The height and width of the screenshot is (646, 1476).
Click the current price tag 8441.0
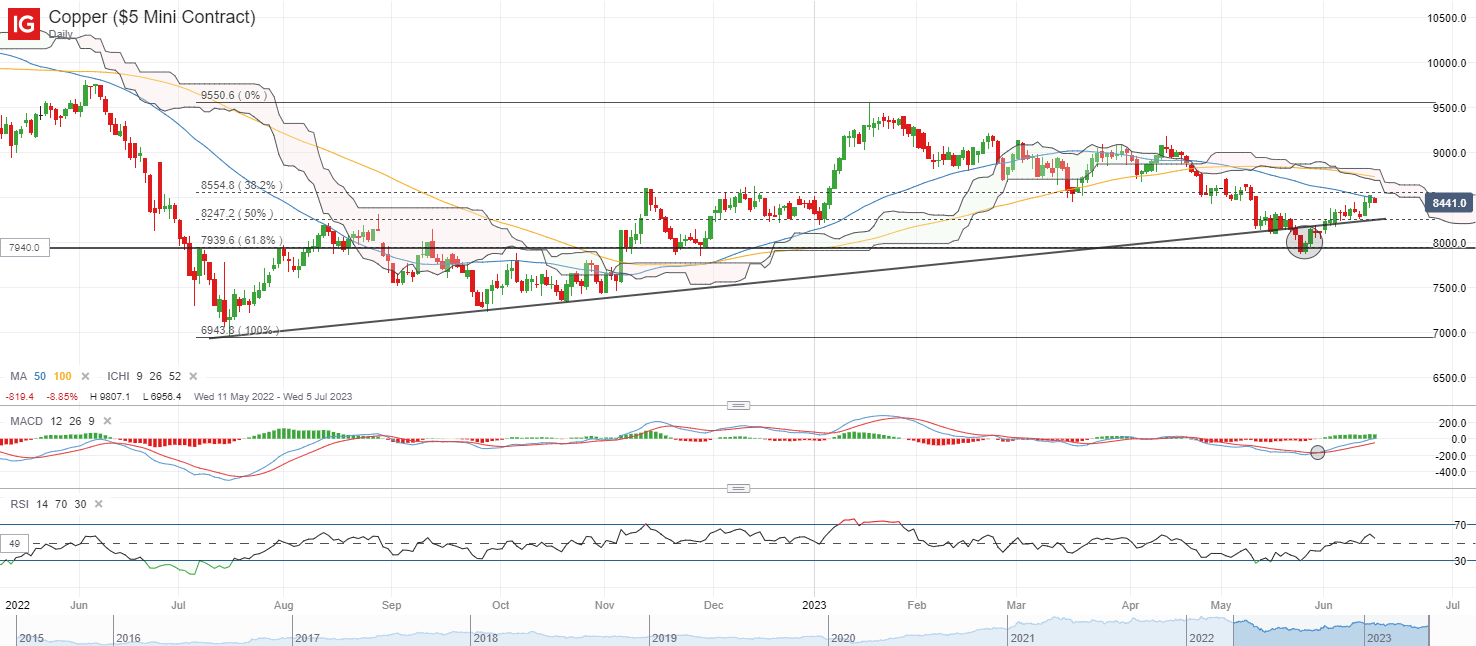[1448, 203]
